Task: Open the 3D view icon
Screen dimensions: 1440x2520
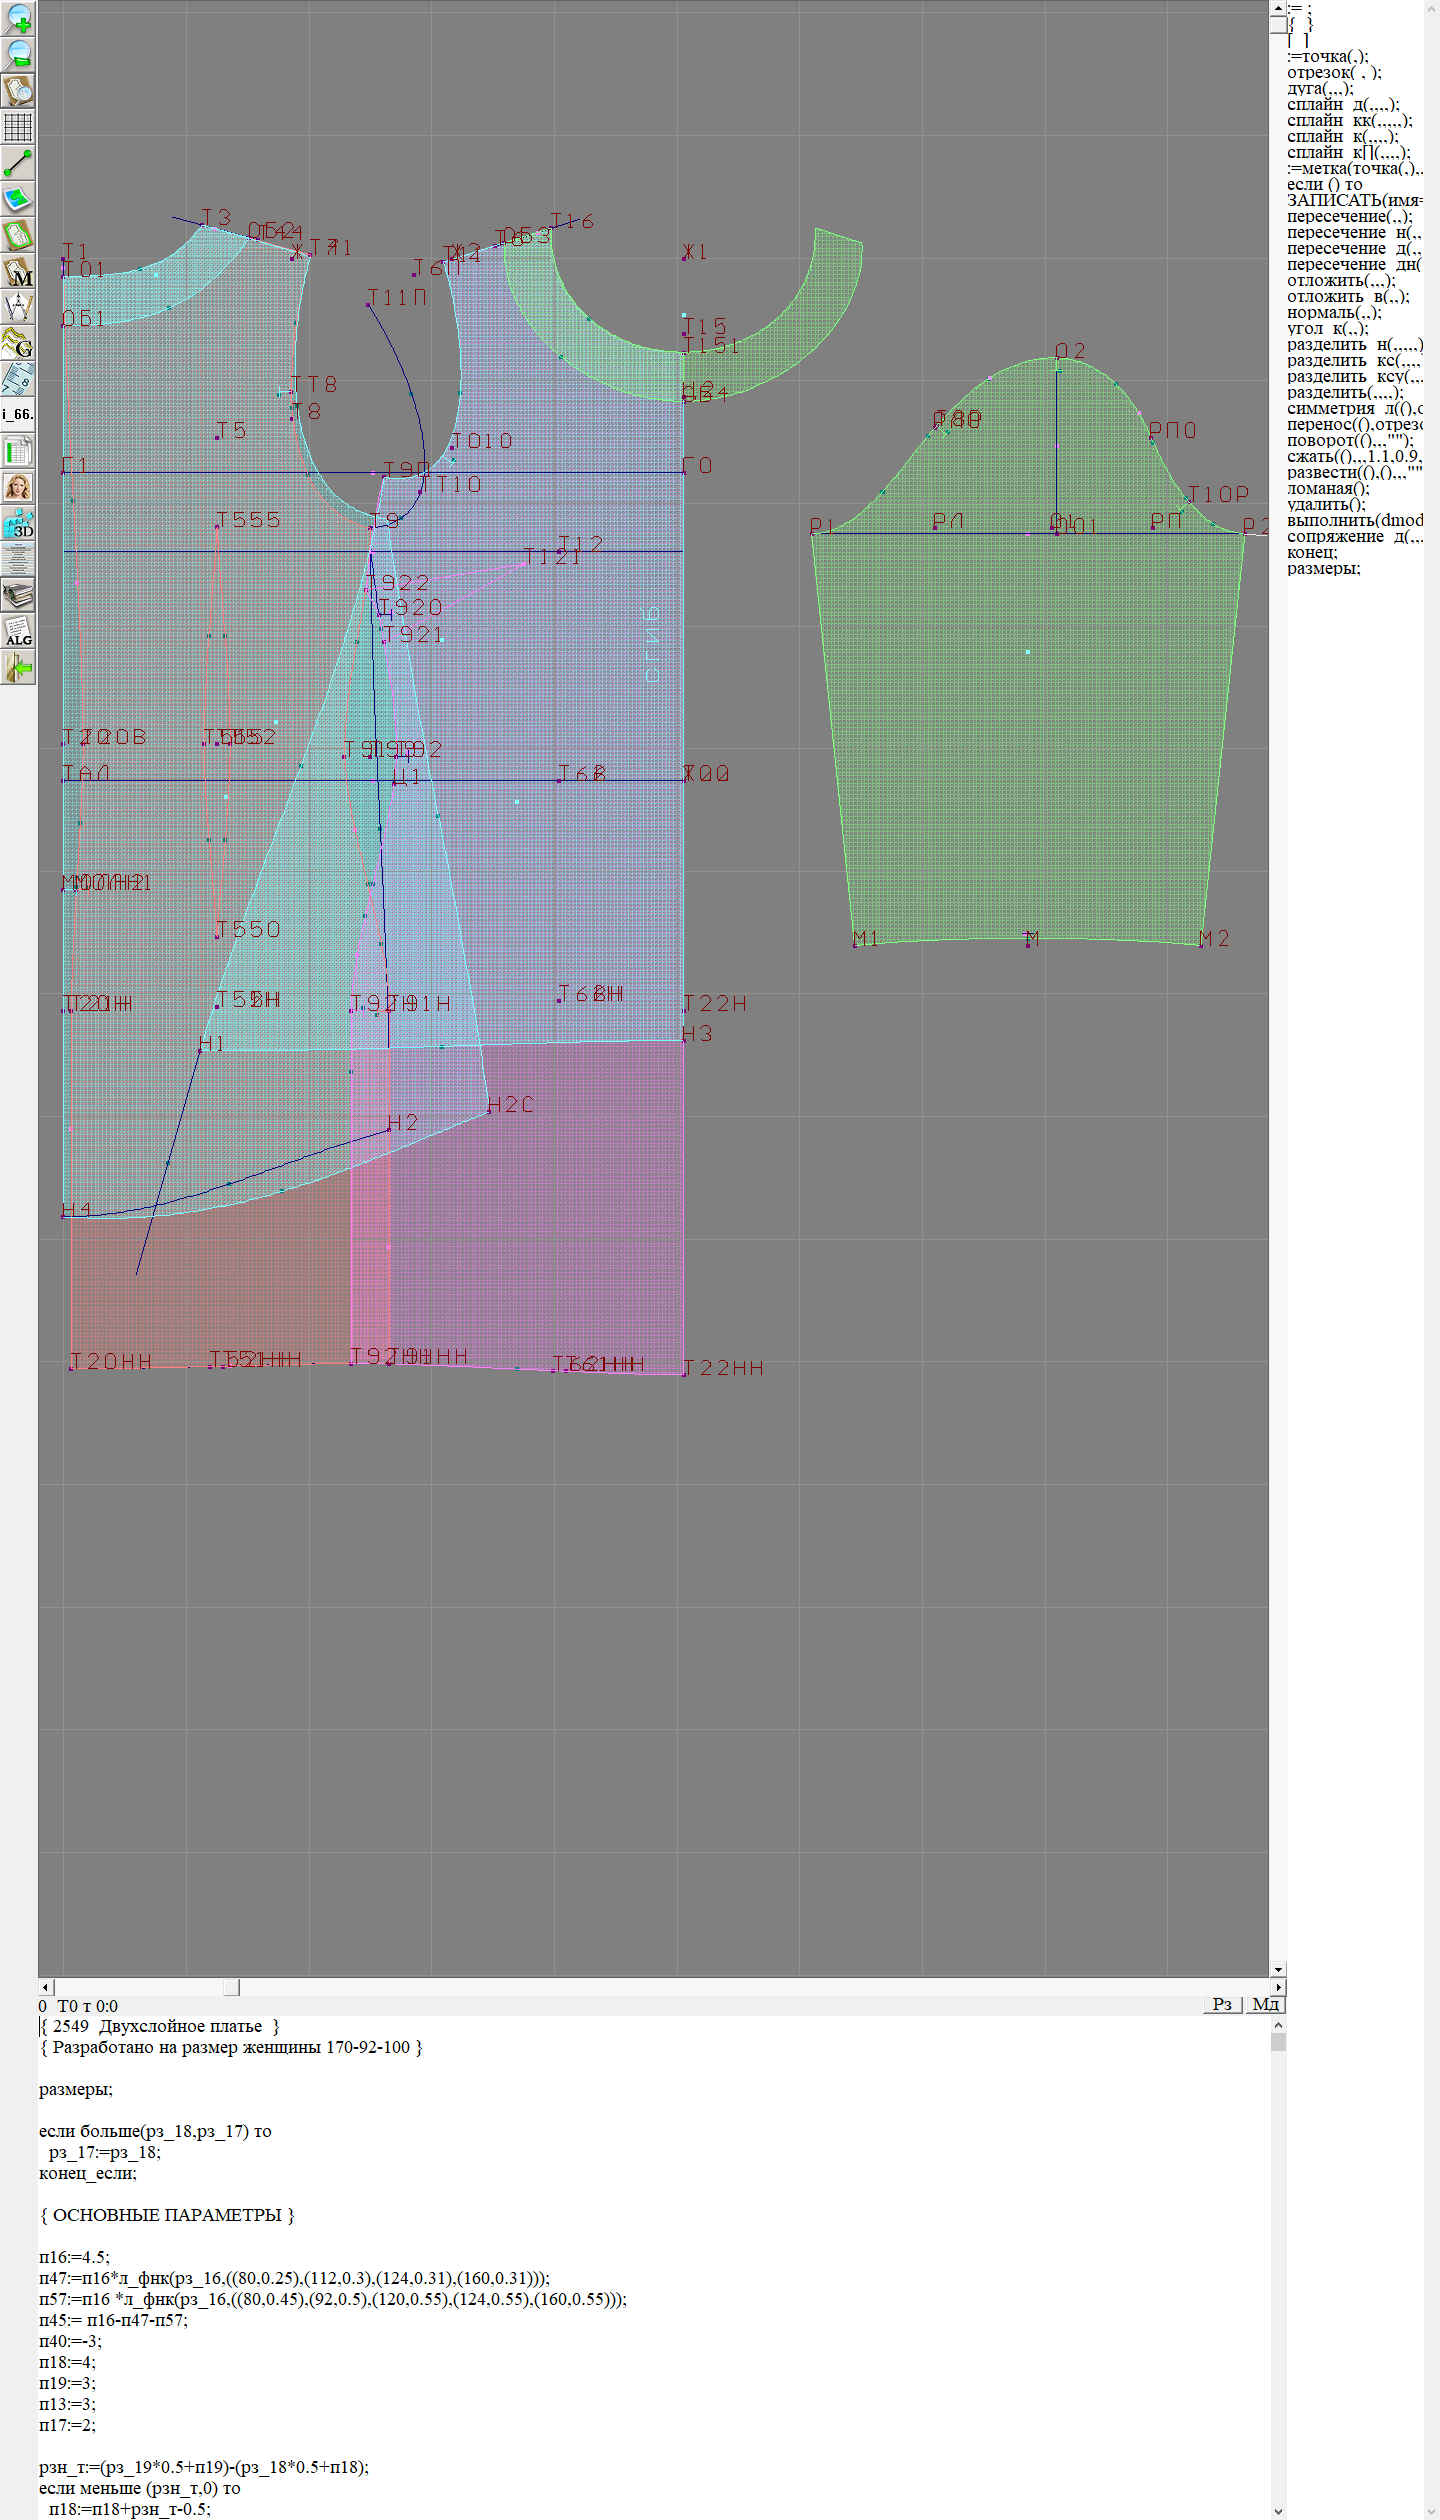Action: pyautogui.click(x=18, y=524)
